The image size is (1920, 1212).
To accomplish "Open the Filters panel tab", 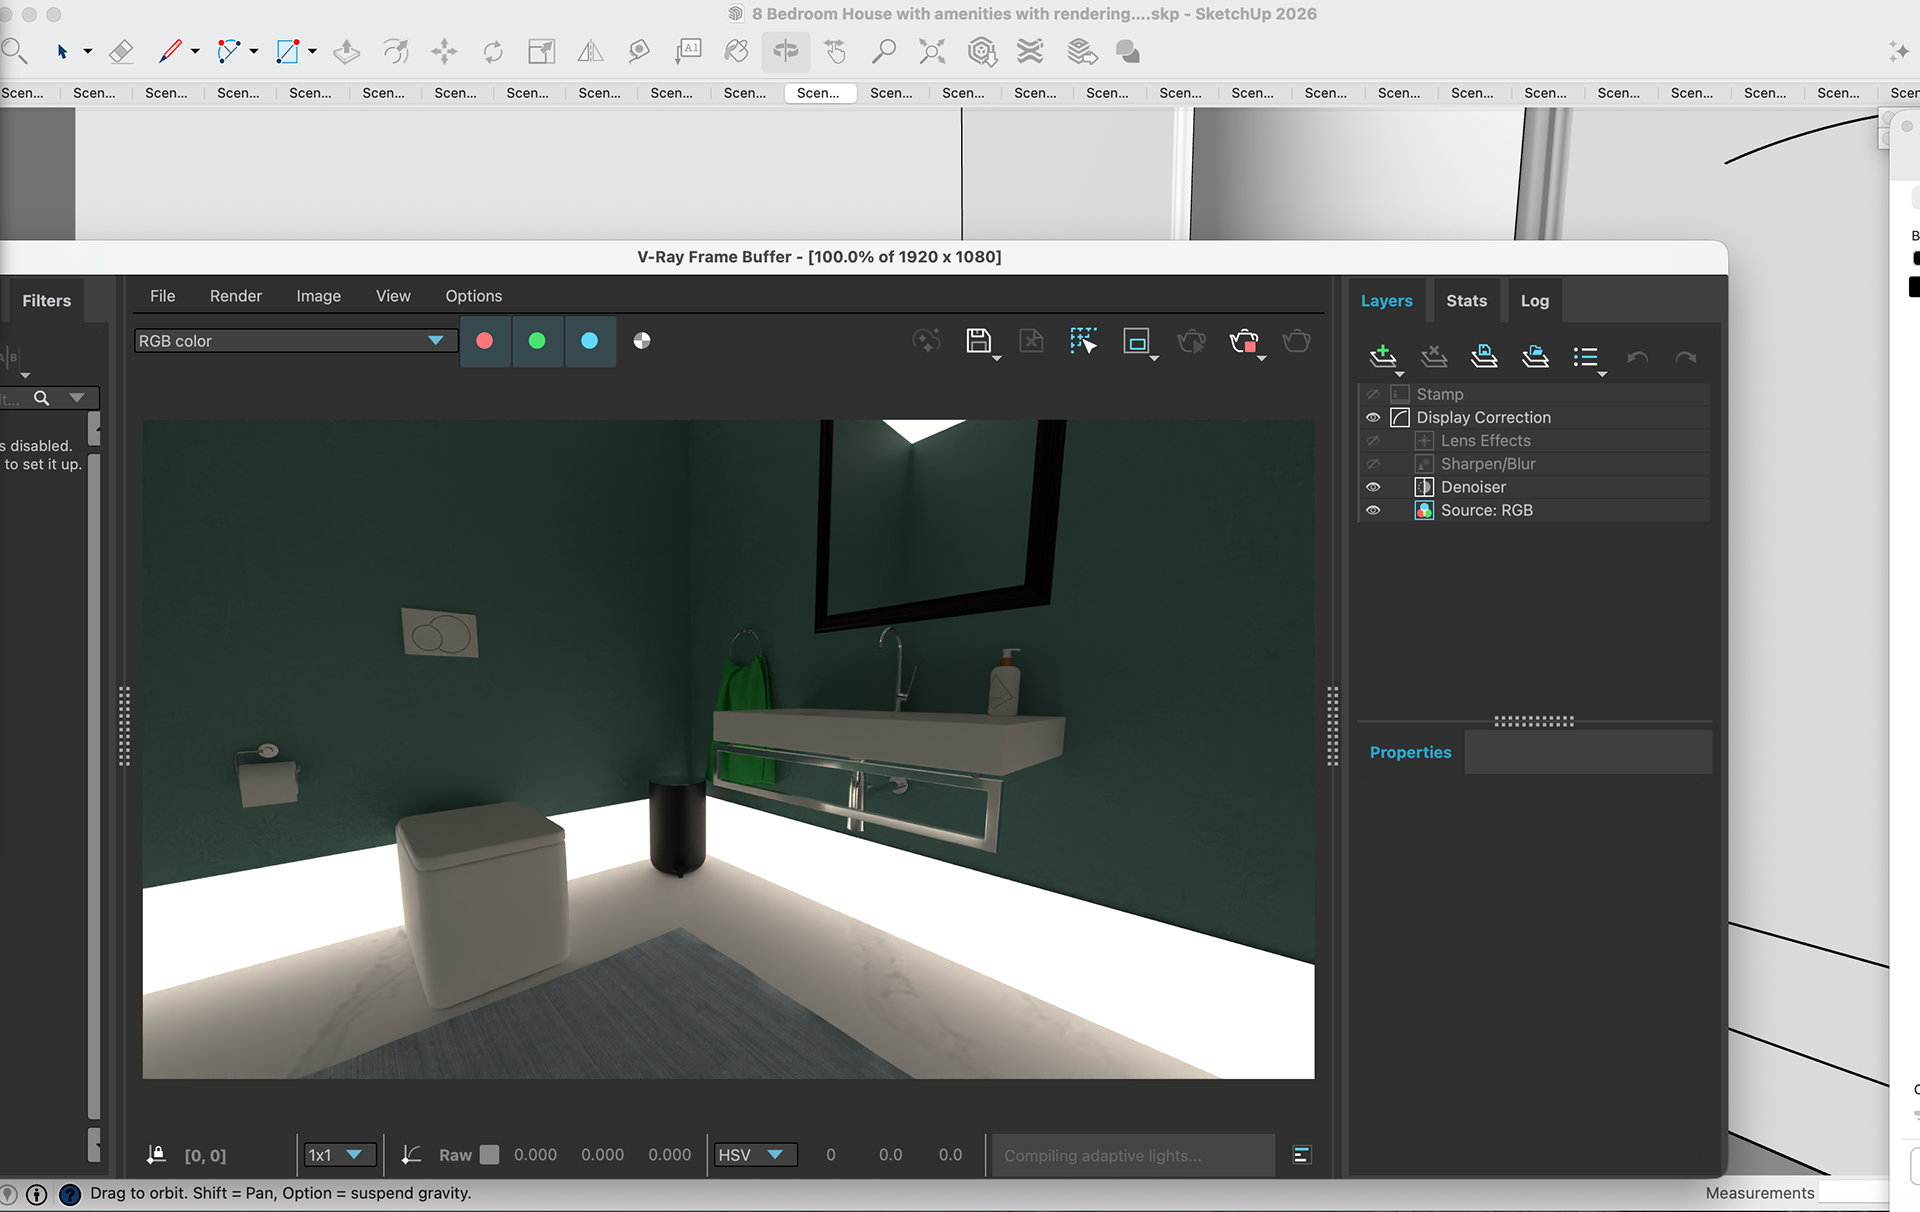I will (47, 301).
